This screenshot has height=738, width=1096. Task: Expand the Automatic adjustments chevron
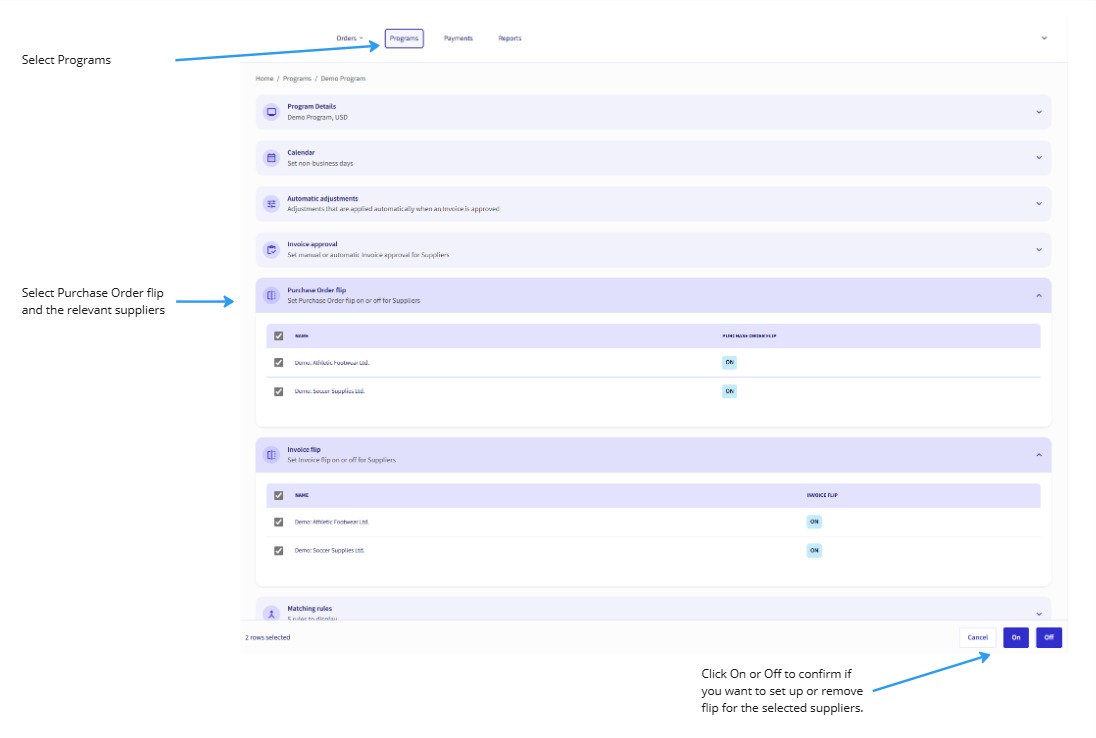[1039, 203]
